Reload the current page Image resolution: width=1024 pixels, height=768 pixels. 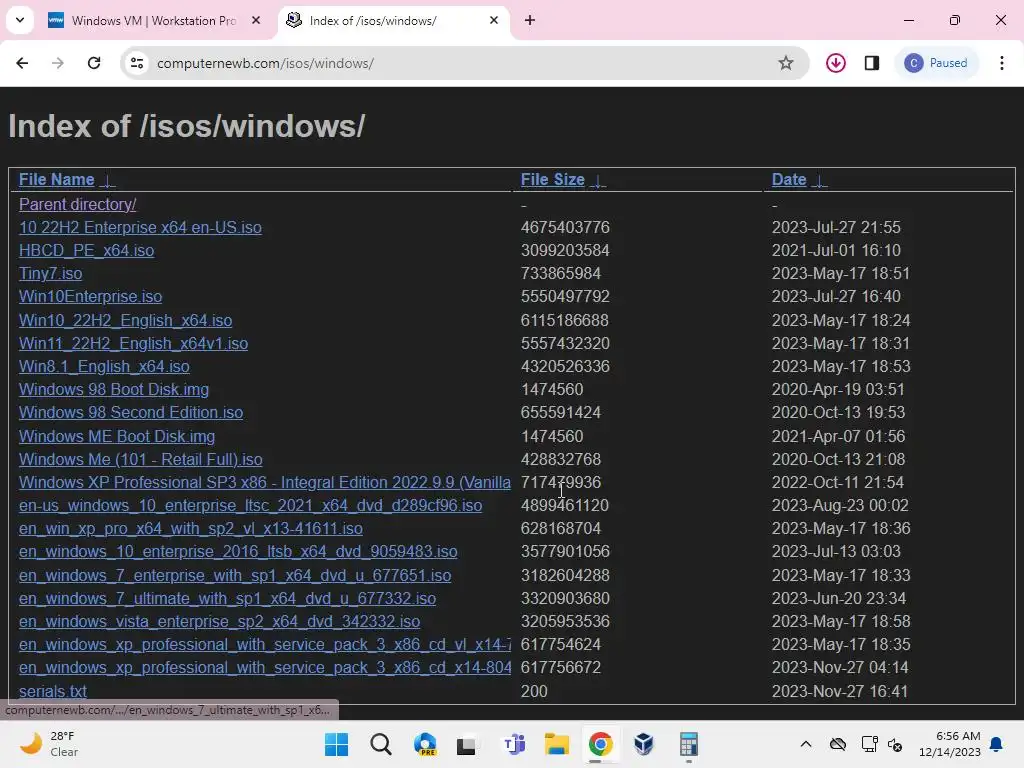point(94,63)
